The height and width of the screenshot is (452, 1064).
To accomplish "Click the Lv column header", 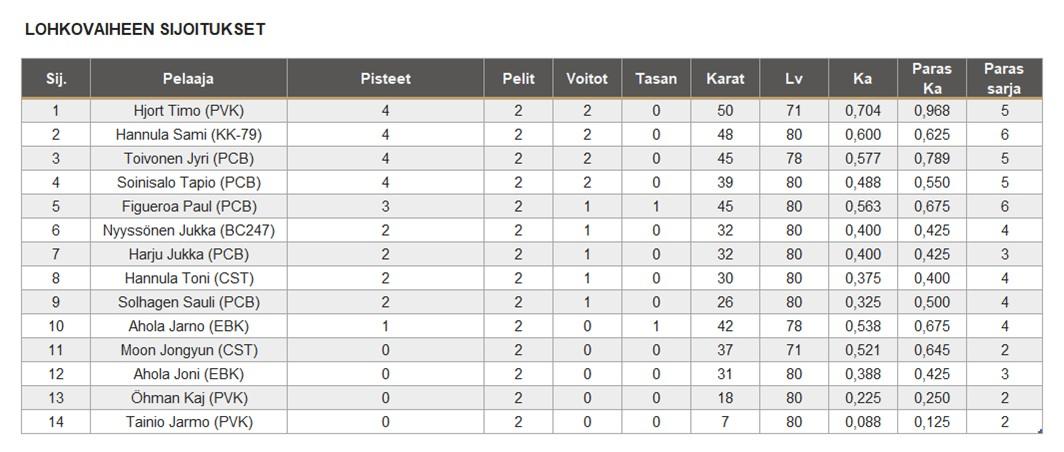I will pyautogui.click(x=794, y=79).
